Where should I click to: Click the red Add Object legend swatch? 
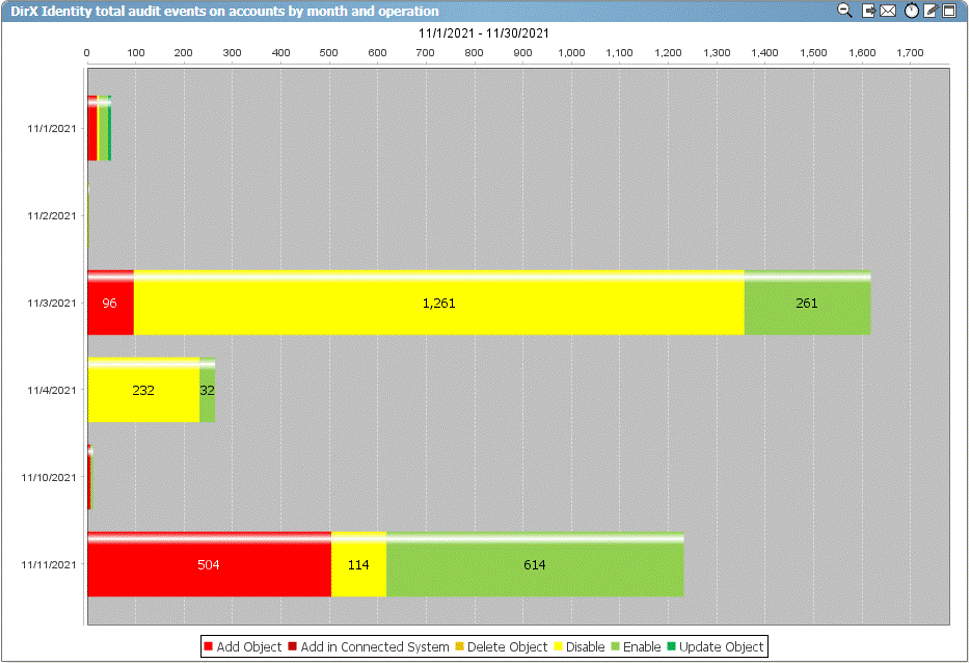click(208, 647)
